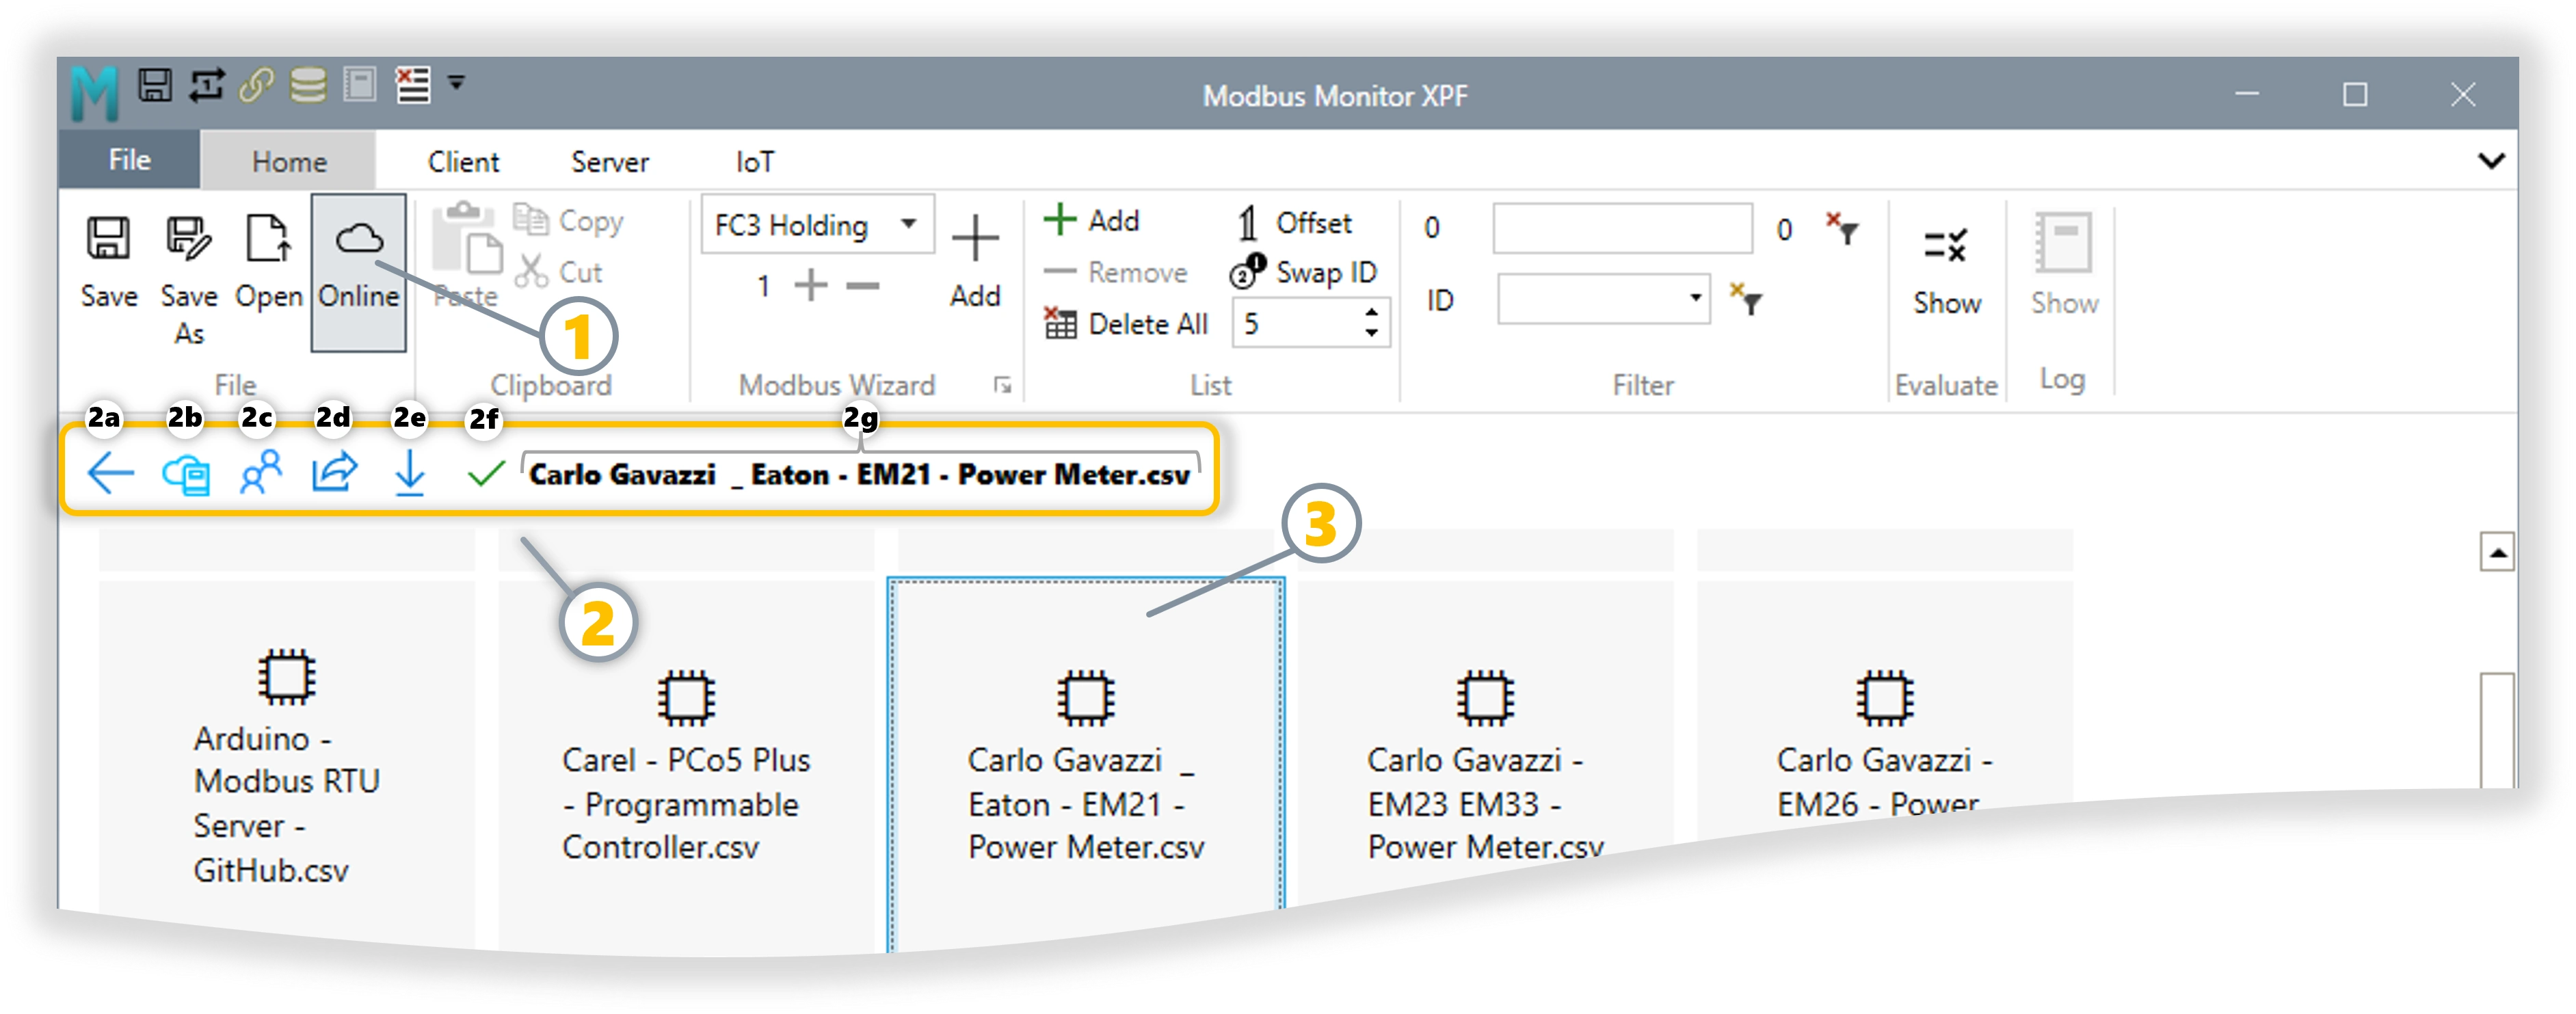Viewport: 2576px width, 1014px height.
Task: Open the Modbus Wizard dialog launcher
Action: [1002, 386]
